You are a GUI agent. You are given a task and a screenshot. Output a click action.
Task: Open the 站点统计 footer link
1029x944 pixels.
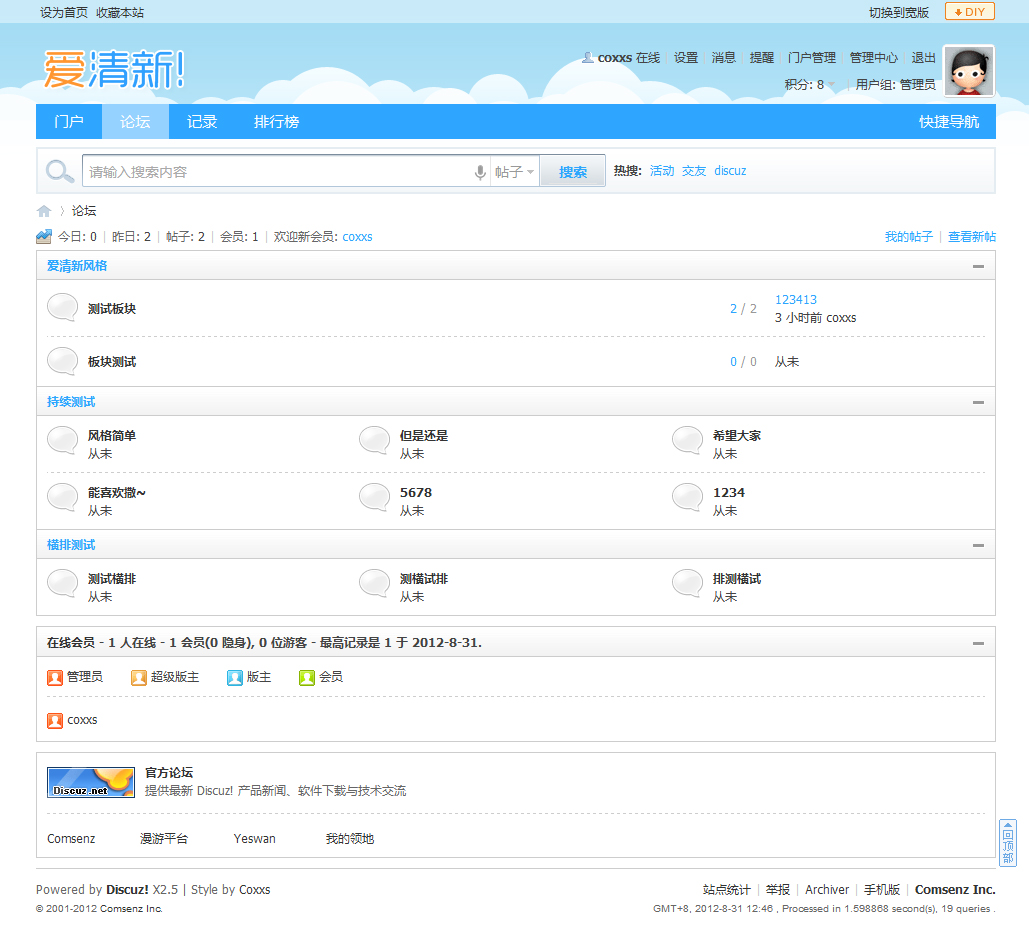click(x=726, y=890)
